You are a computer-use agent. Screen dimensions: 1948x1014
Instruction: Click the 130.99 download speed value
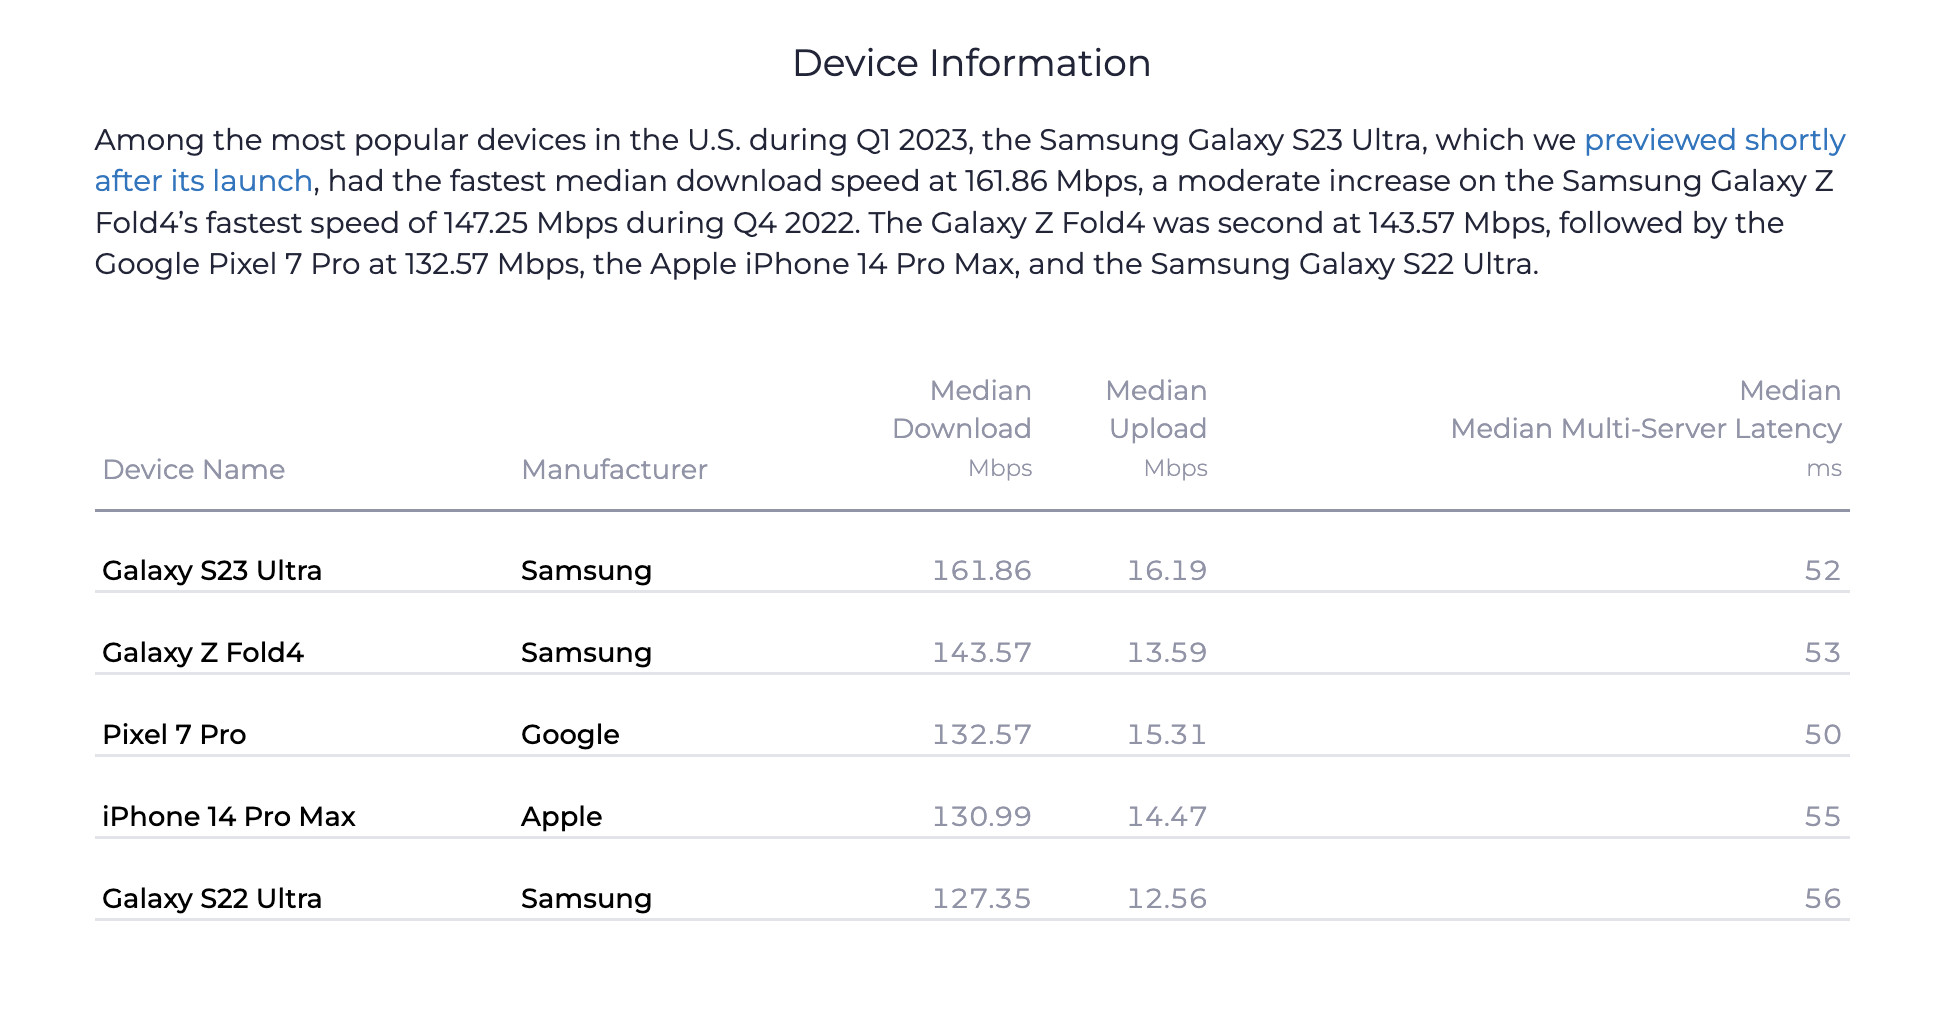point(981,816)
